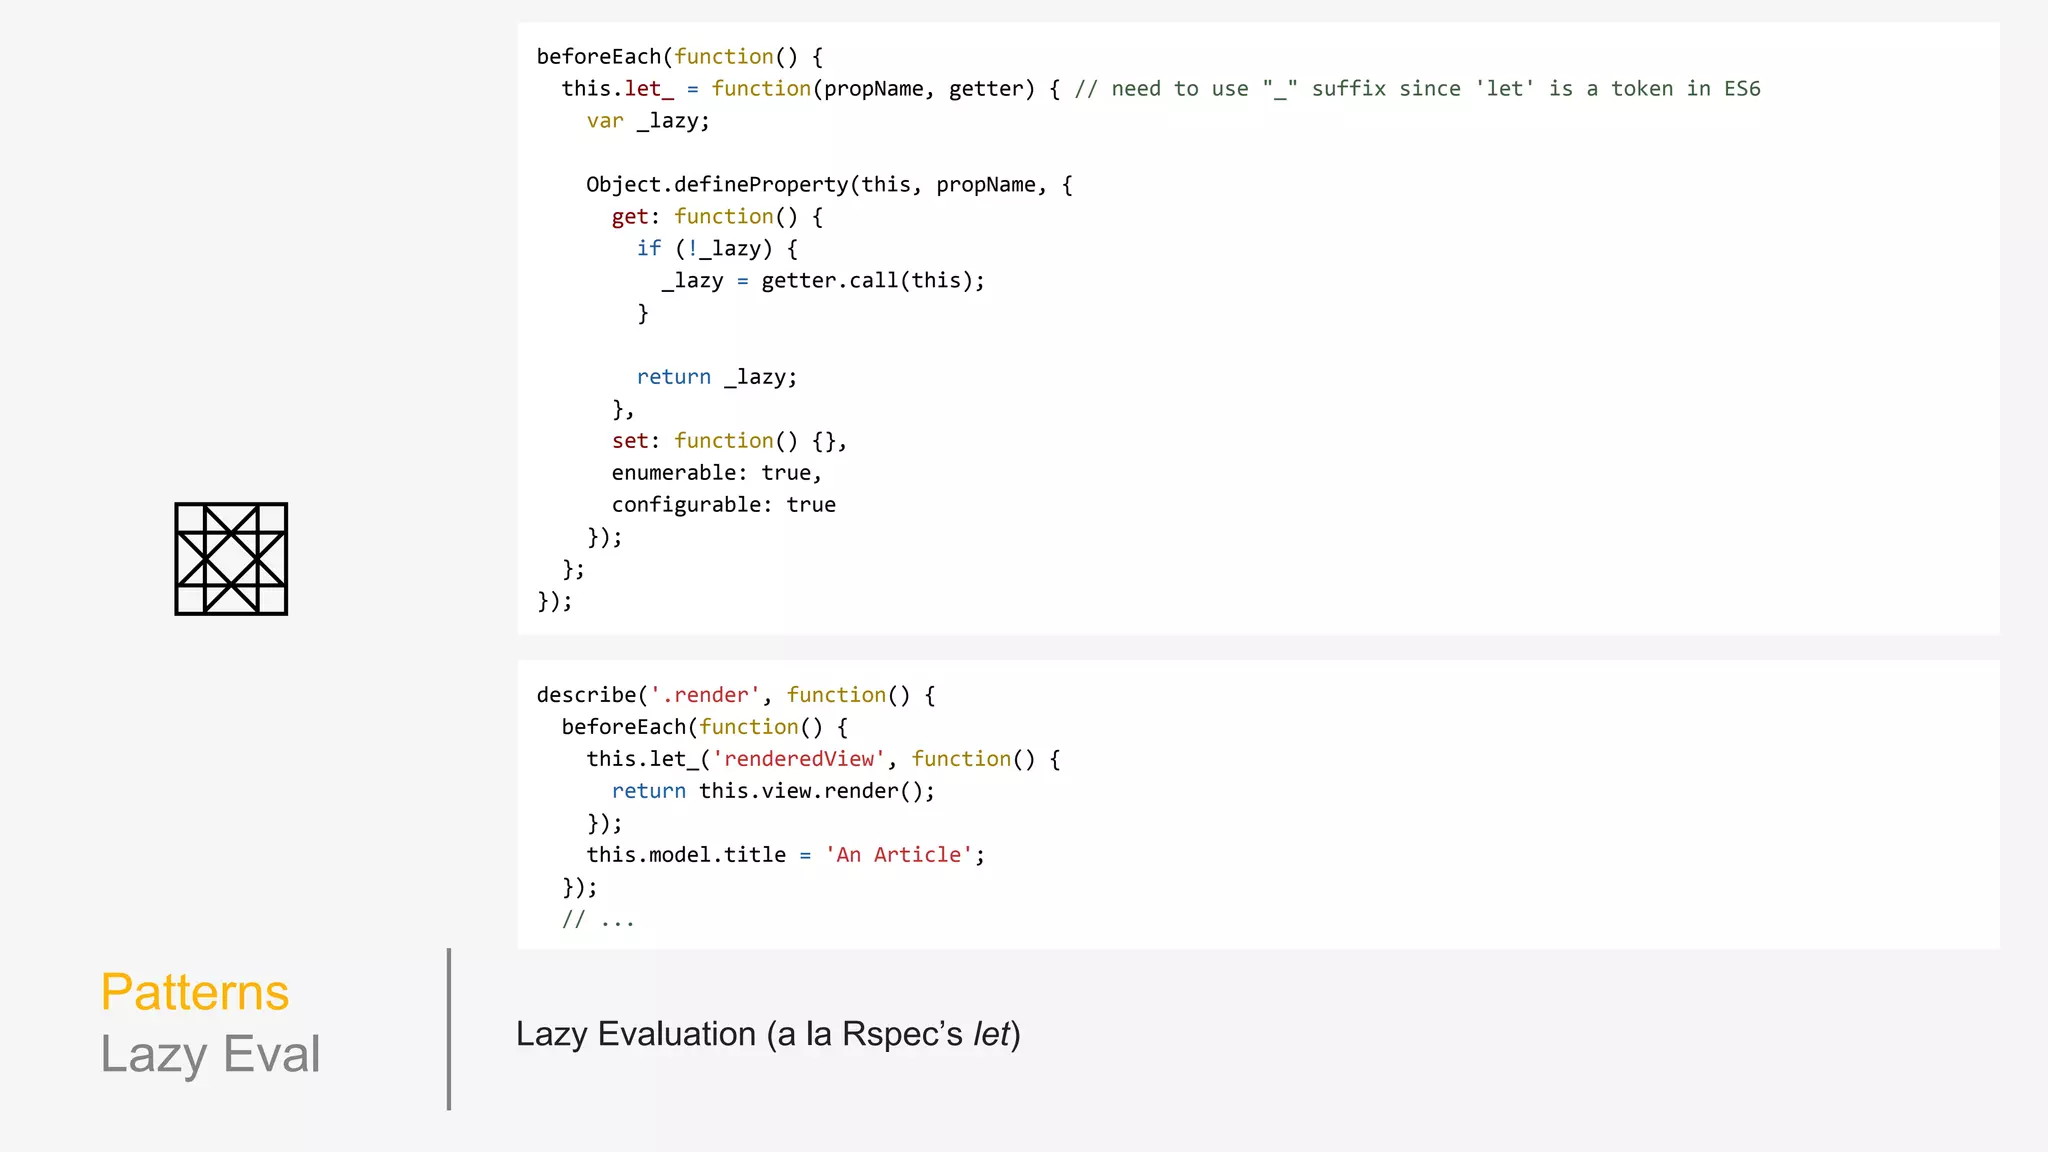Click the 'Lazy Evaluation (a la Rspec's let)' caption
Image resolution: width=2048 pixels, height=1152 pixels.
[767, 1034]
